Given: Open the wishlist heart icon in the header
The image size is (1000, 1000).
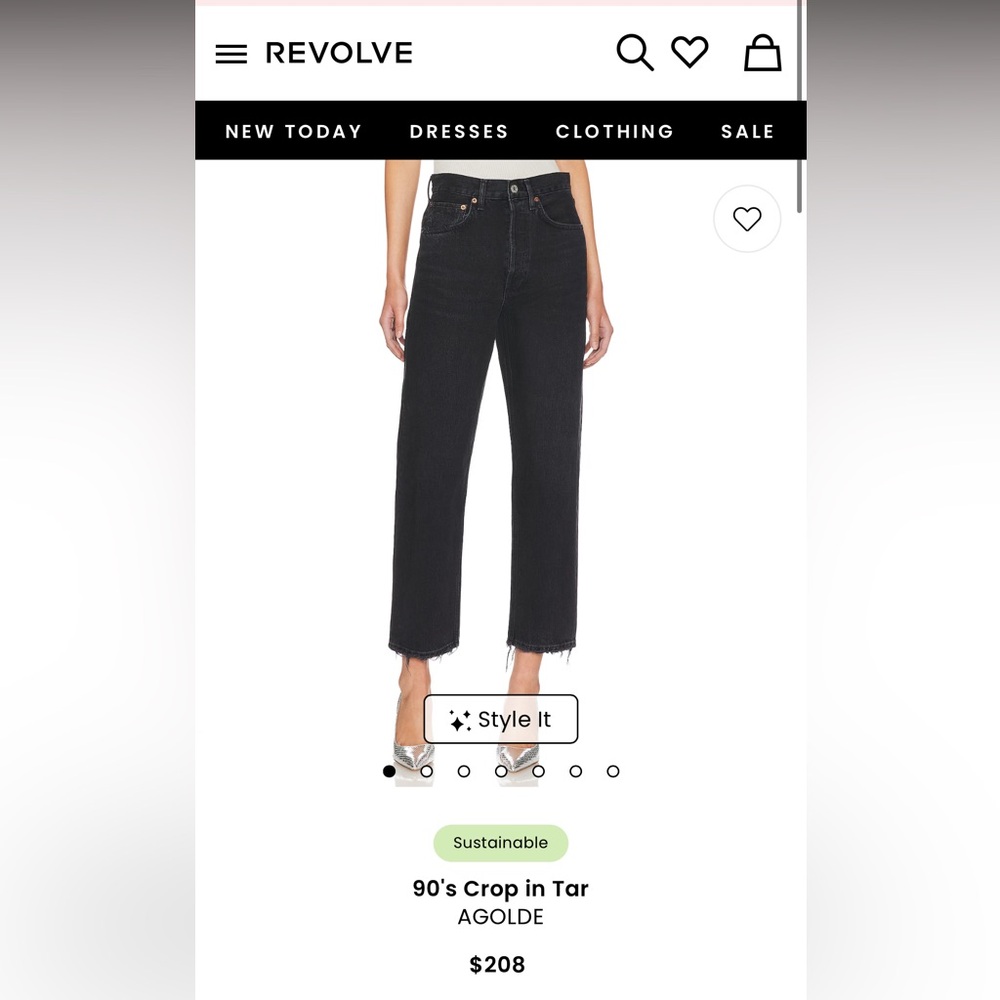Looking at the screenshot, I should click(x=690, y=52).
